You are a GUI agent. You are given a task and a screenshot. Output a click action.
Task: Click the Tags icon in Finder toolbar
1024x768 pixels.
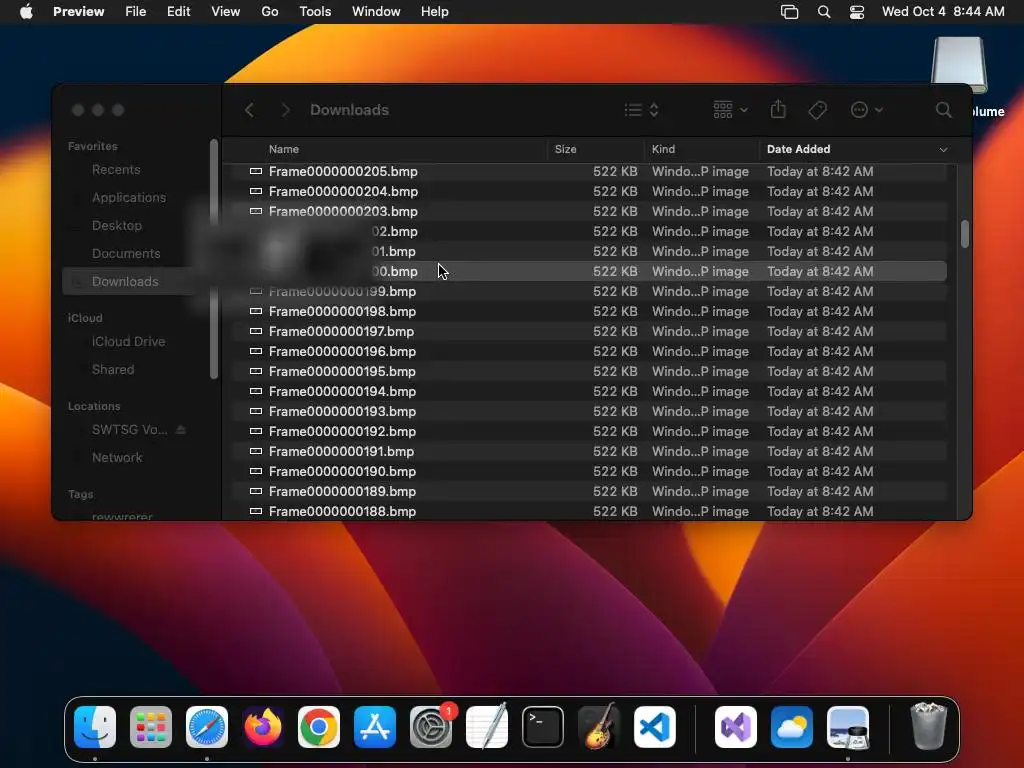(817, 110)
